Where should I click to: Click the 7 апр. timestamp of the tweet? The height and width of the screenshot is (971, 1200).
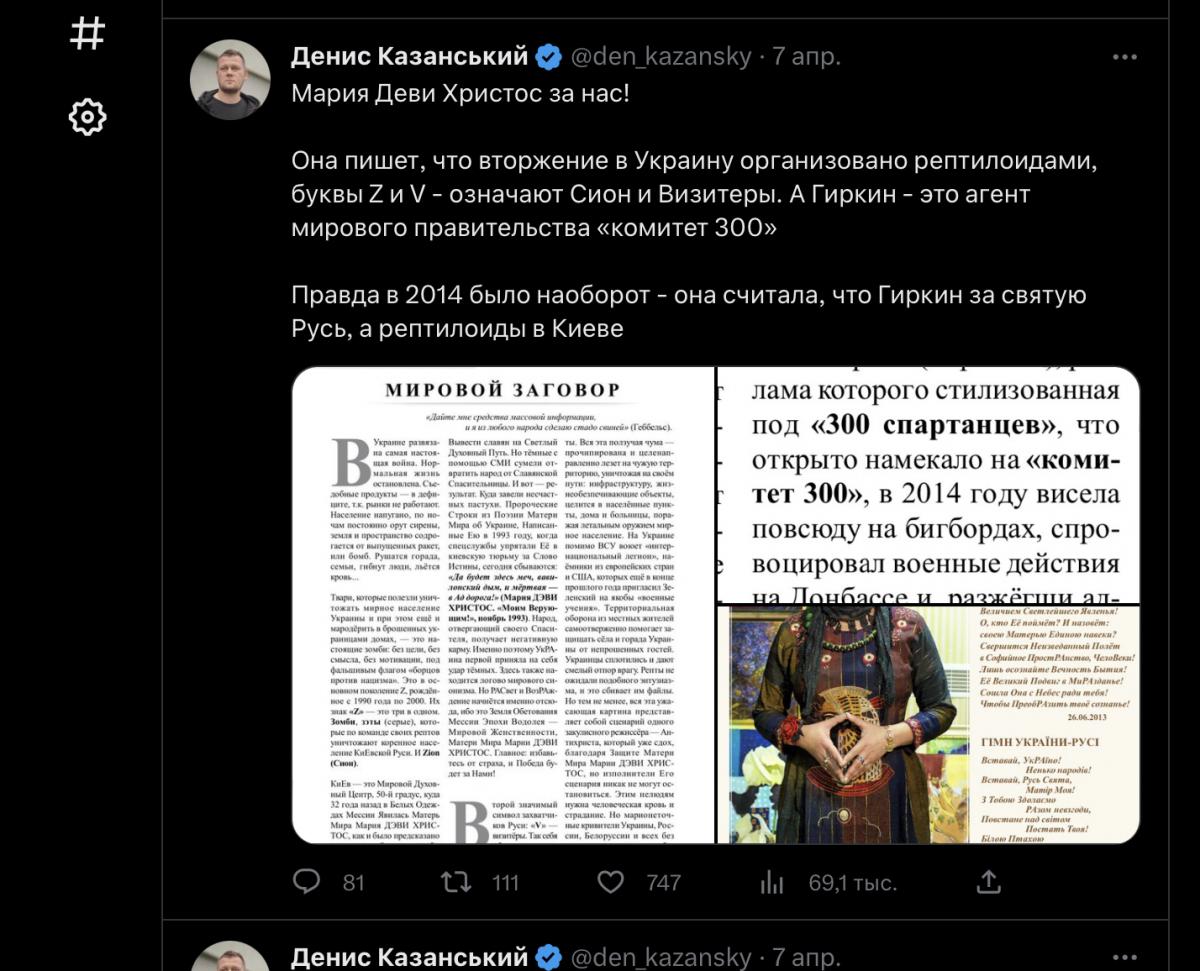pos(806,56)
